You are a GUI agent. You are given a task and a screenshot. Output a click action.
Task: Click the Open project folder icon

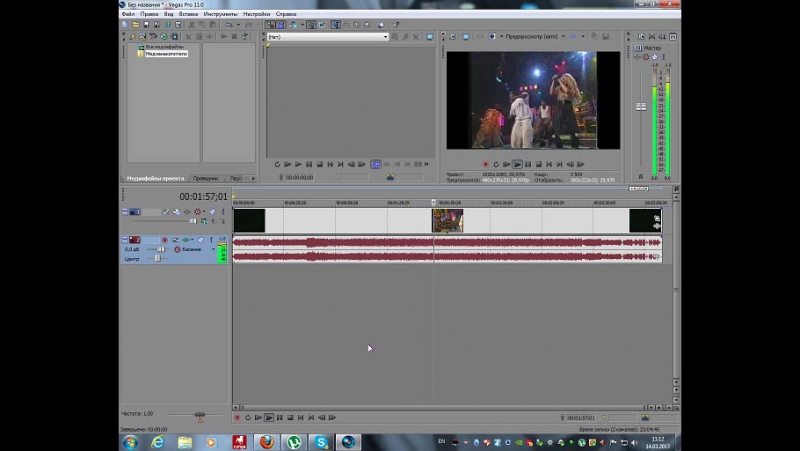[x=135, y=25]
